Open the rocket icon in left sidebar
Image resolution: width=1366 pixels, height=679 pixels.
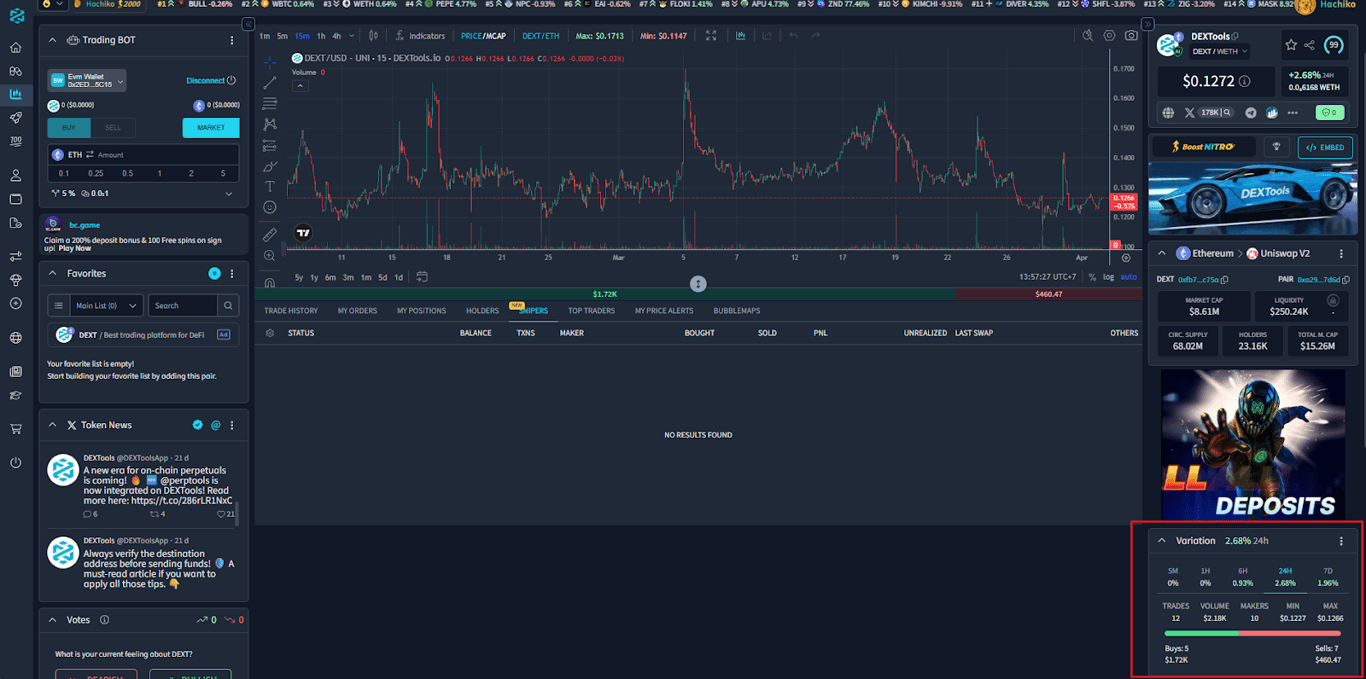pos(15,118)
